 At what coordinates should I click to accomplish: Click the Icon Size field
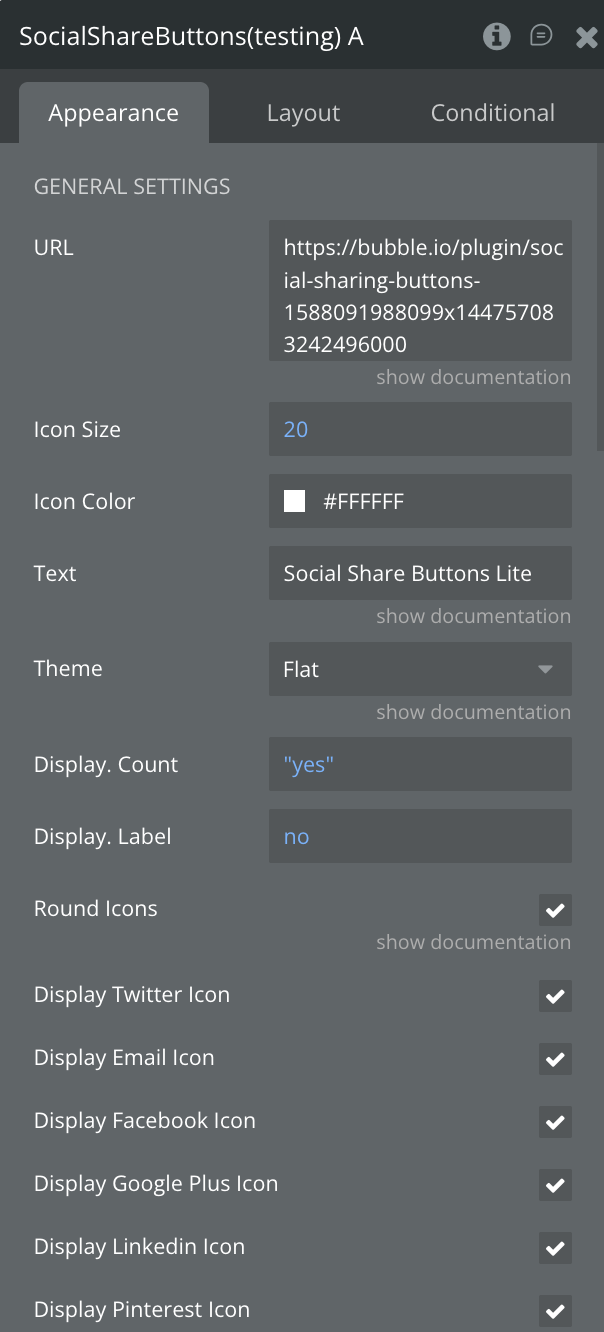click(420, 429)
